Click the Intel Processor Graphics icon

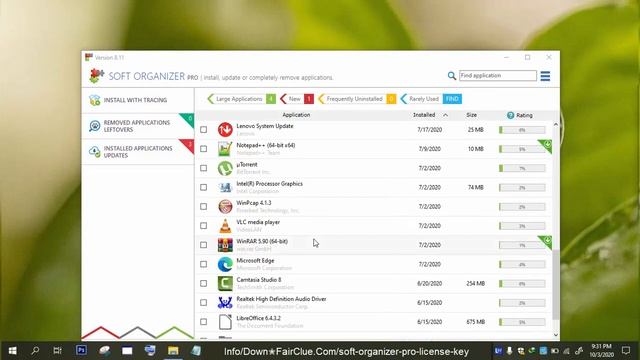(x=225, y=187)
